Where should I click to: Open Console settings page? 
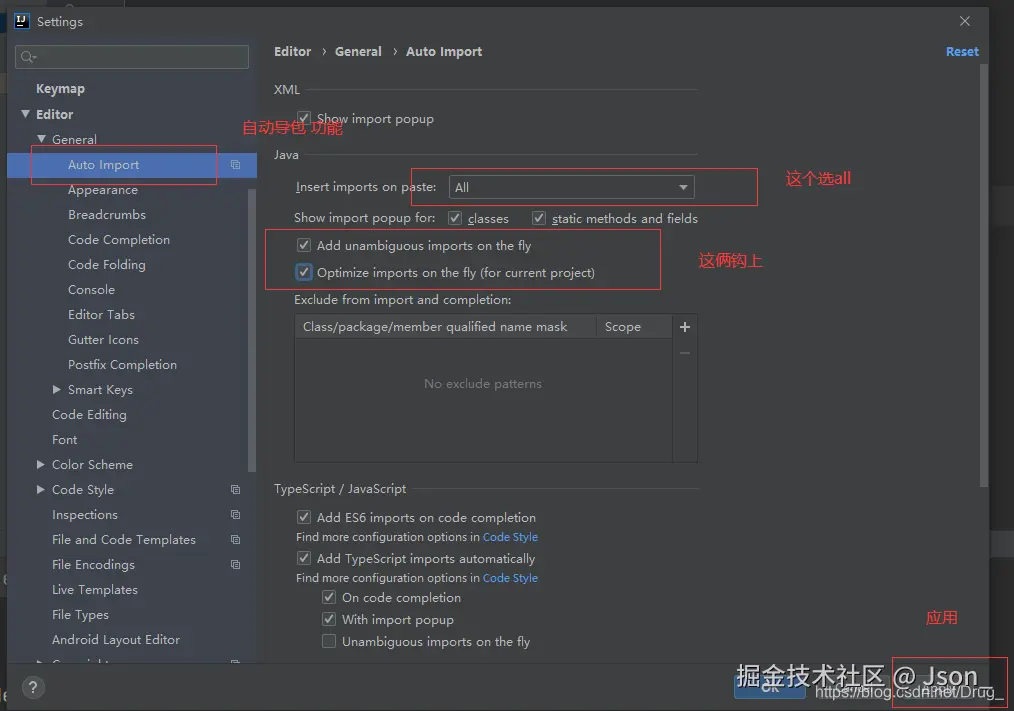(91, 290)
